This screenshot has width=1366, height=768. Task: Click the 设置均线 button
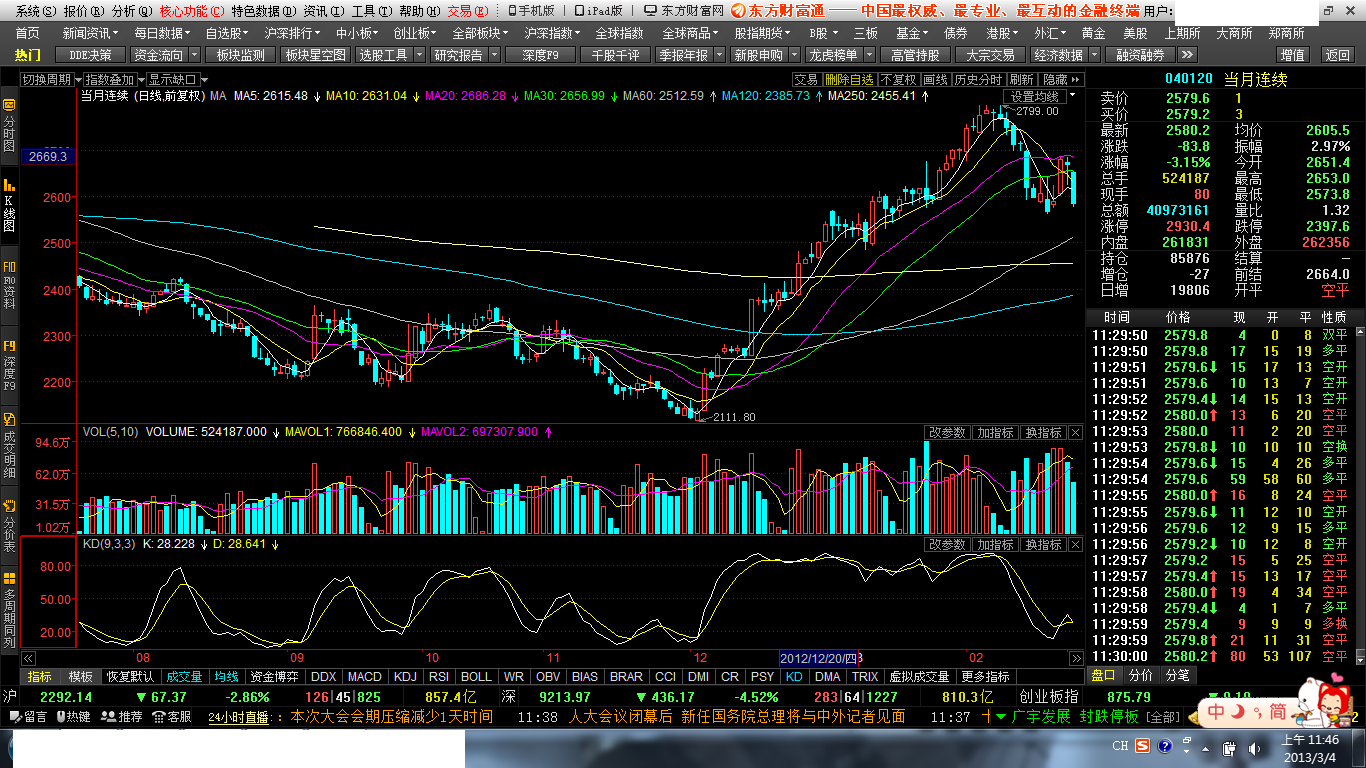1034,97
